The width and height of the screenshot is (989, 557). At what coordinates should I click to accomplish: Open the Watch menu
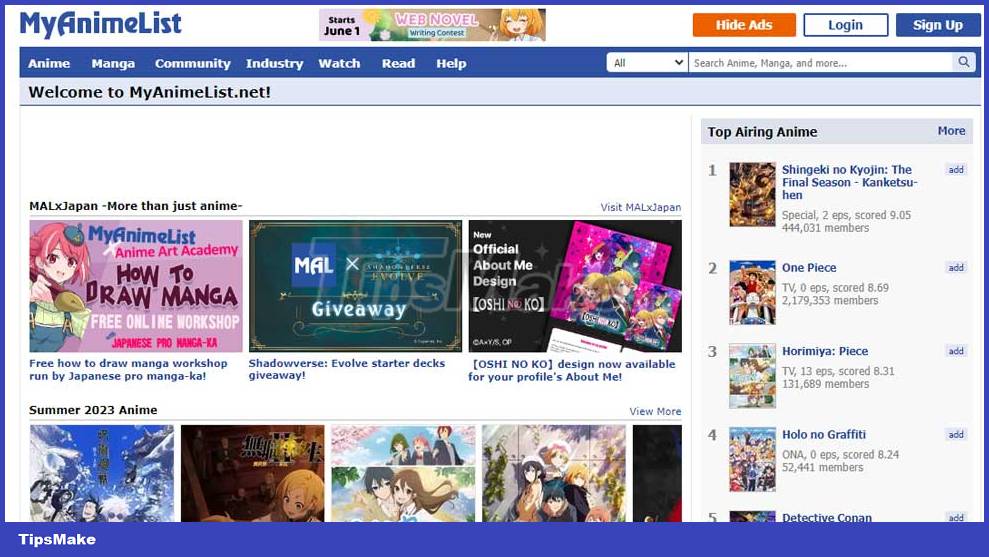(339, 63)
